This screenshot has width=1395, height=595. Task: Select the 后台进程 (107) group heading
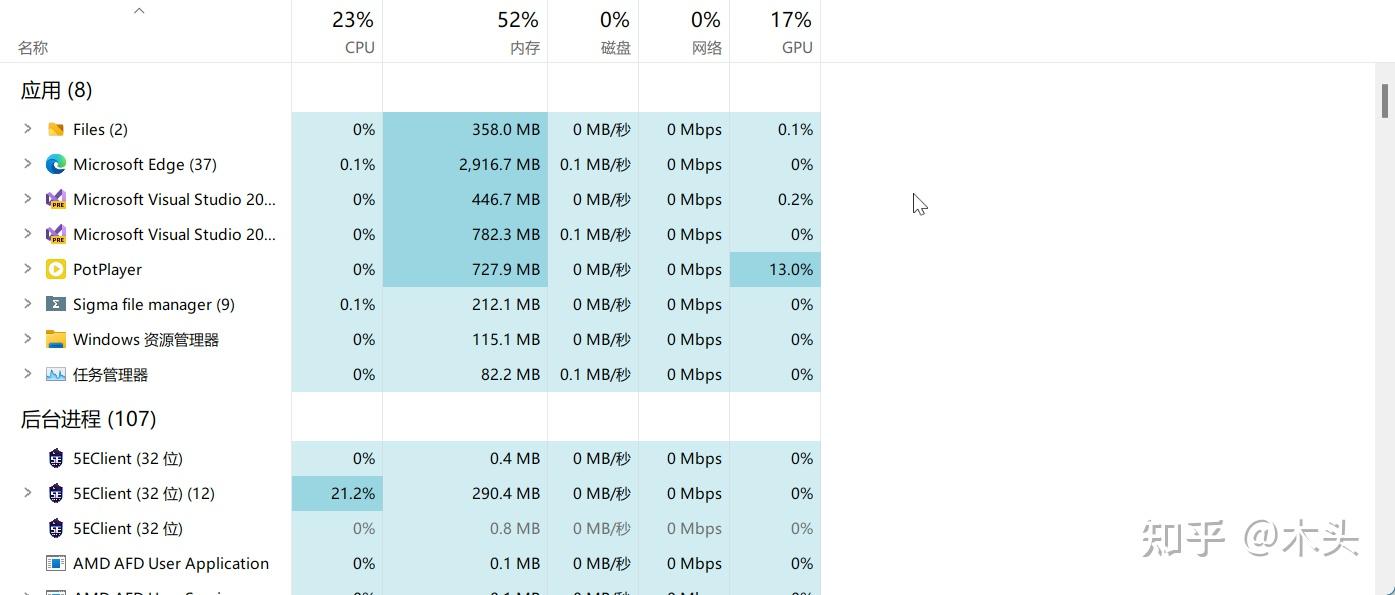pos(89,419)
